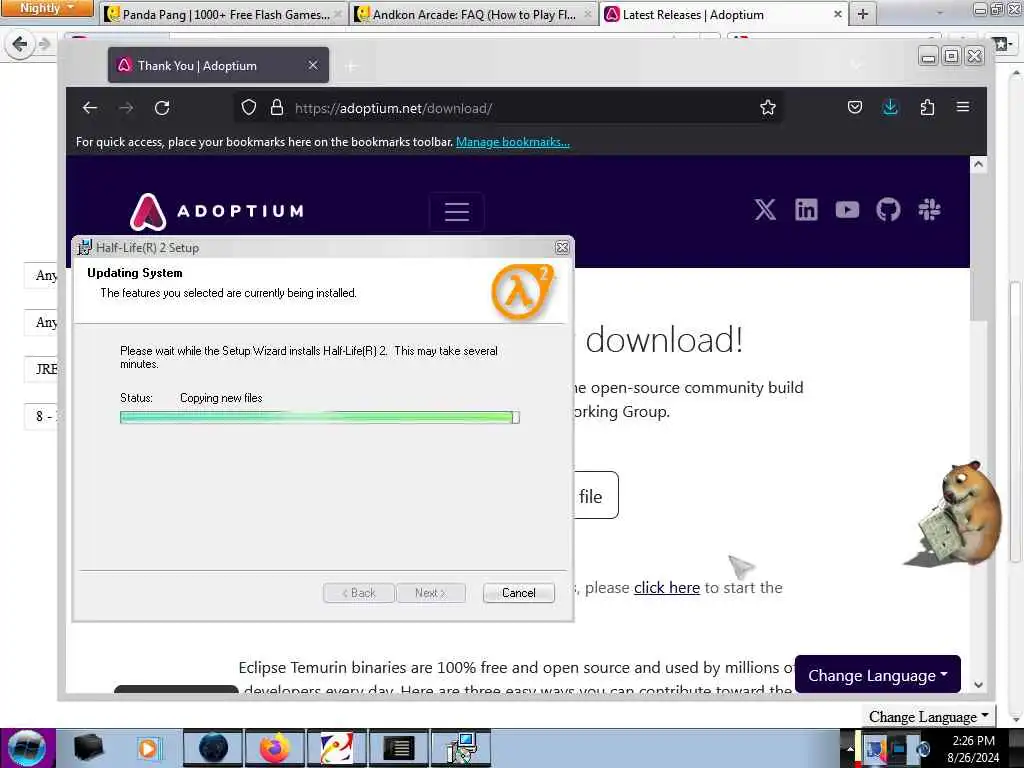Image resolution: width=1024 pixels, height=768 pixels.
Task: Click the padlock site information icon
Action: pos(277,108)
